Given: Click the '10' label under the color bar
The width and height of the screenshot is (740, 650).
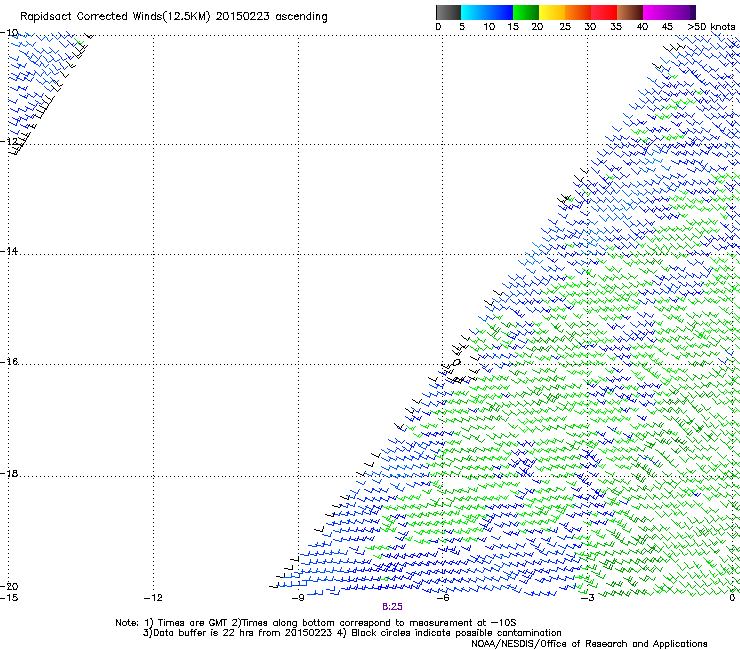Looking at the screenshot, I should tap(489, 27).
